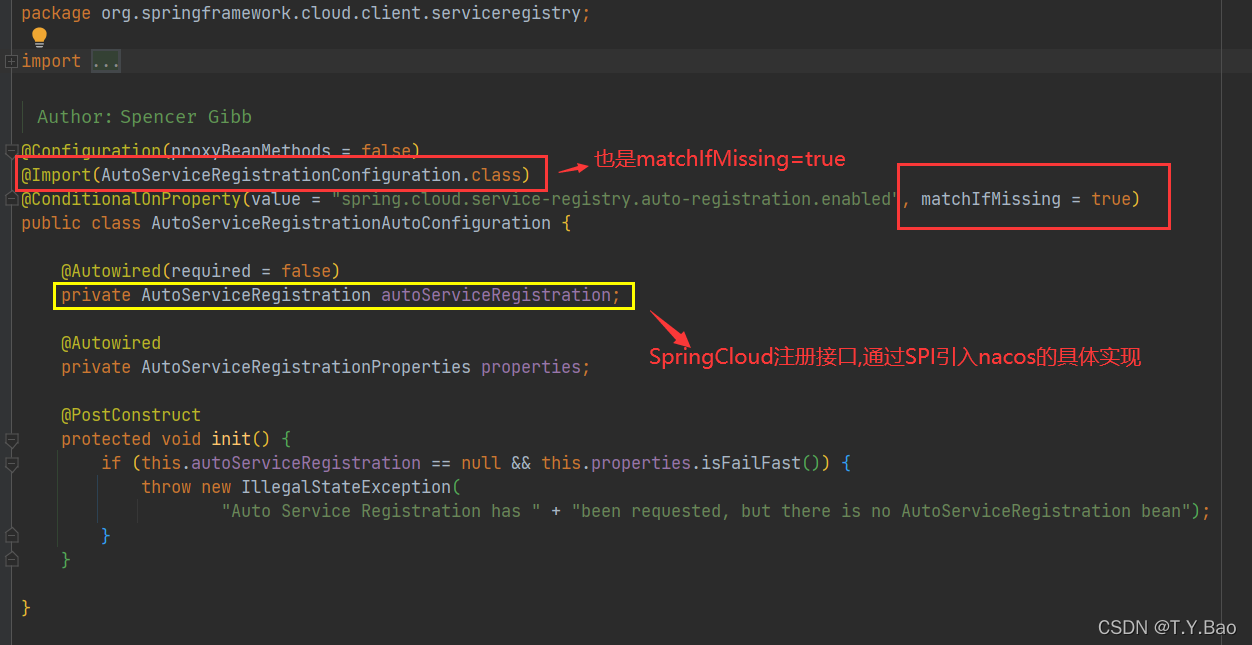1252x645 pixels.
Task: Click the spring.cloud.service-registry.auto-registration.enabled string
Action: coord(616,199)
